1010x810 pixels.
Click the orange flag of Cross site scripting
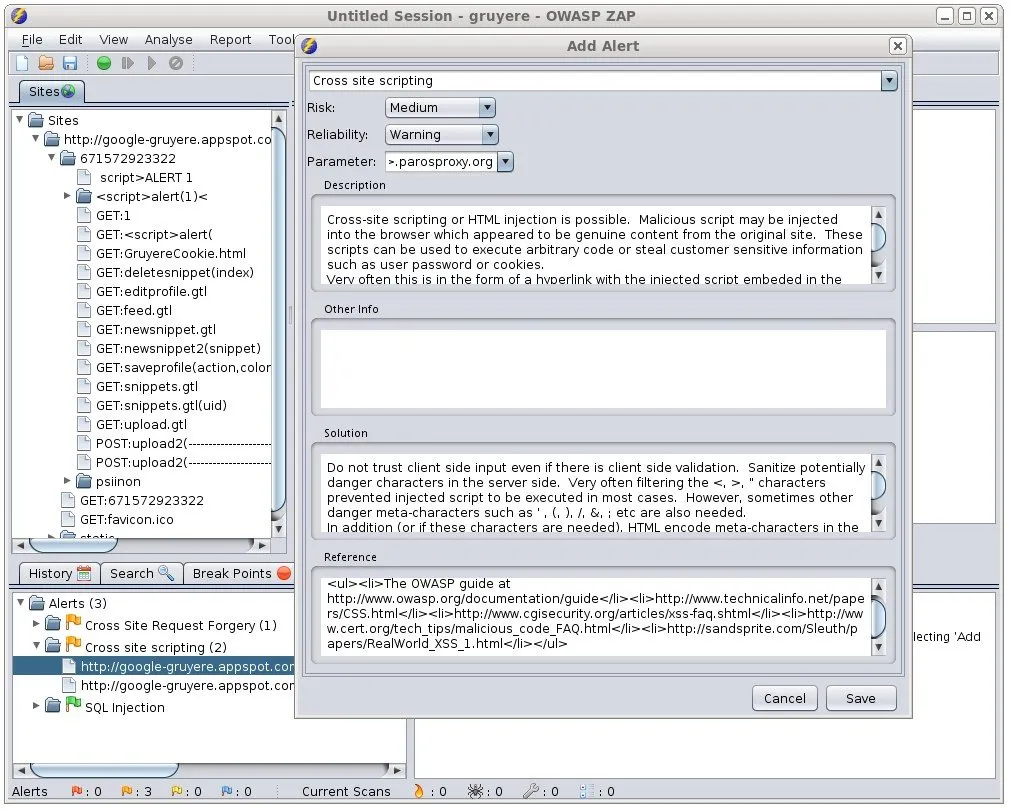[x=73, y=645]
